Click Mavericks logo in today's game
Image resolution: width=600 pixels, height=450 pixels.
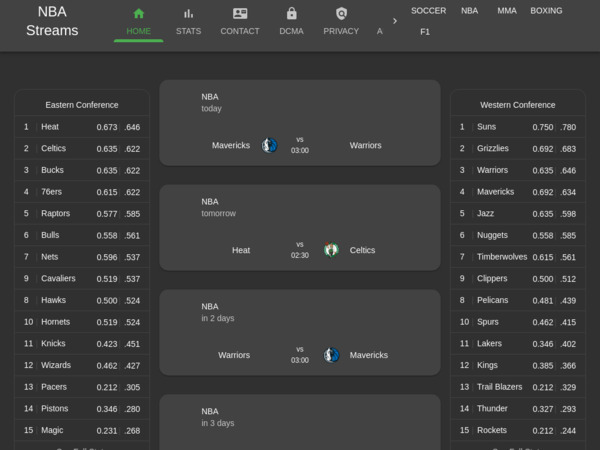[x=269, y=145]
